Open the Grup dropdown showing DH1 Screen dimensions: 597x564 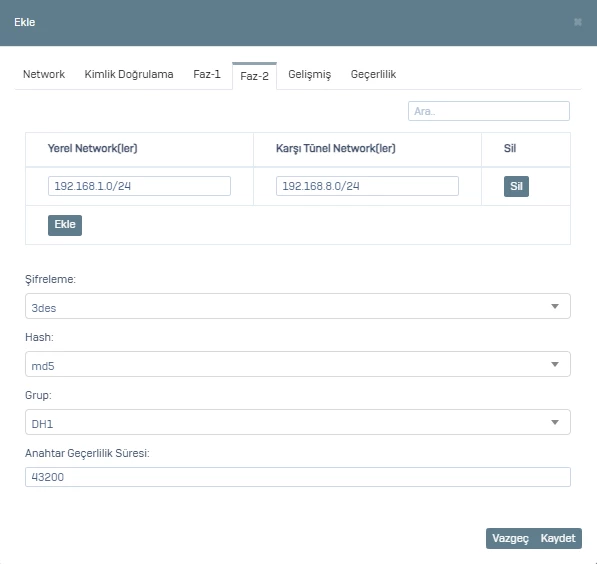pos(298,422)
